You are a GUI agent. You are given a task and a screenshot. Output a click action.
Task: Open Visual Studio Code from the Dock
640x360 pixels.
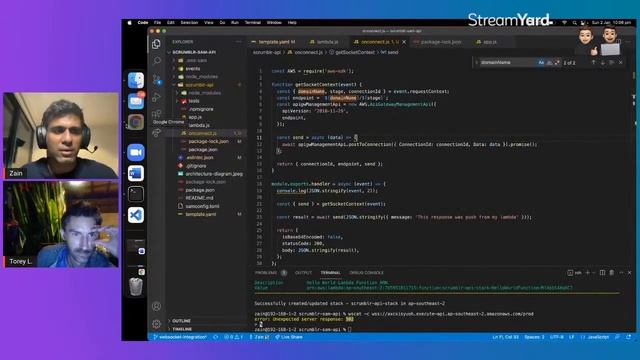tap(136, 215)
